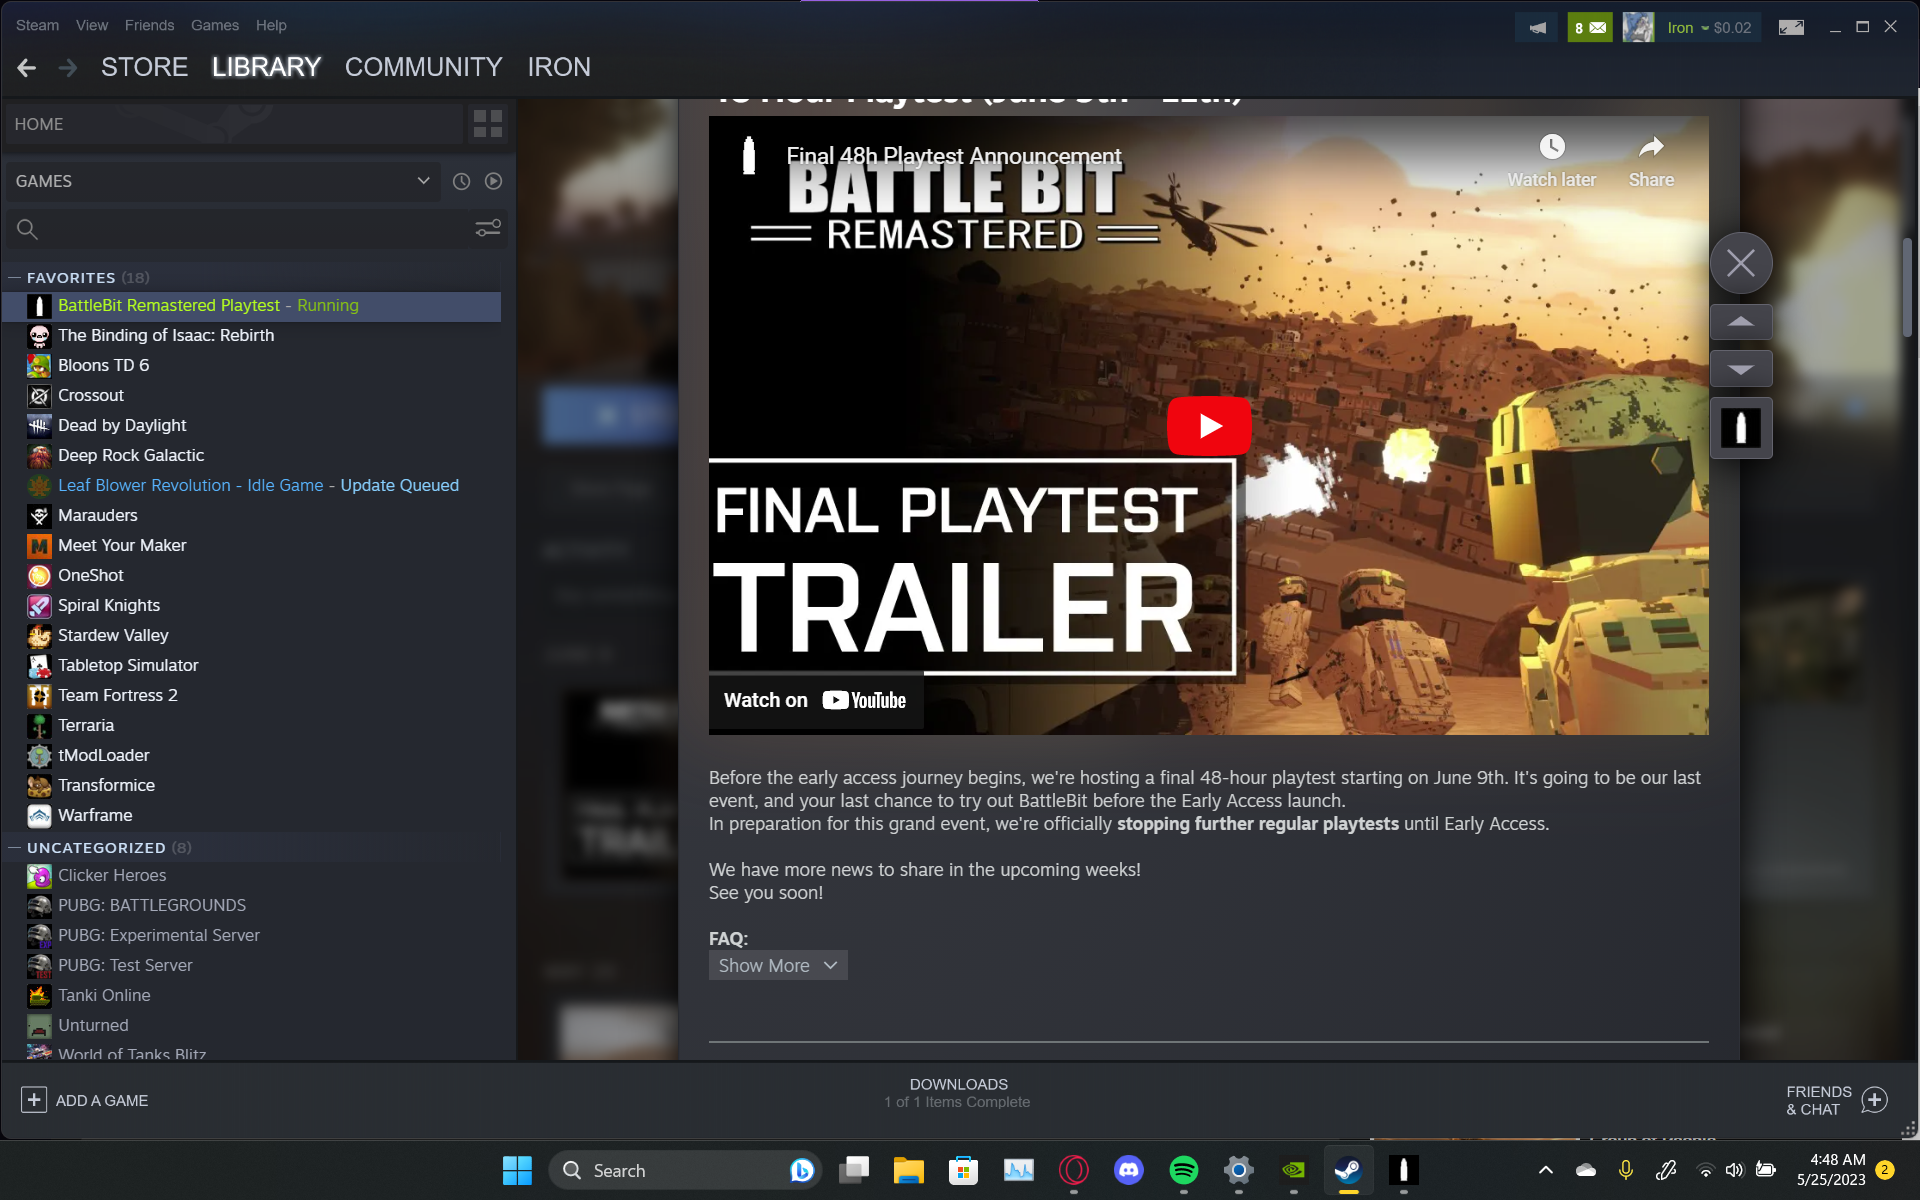Screen dimensions: 1920x1200
Task: Open FRIENDS & CHAT
Action: click(1836, 1100)
